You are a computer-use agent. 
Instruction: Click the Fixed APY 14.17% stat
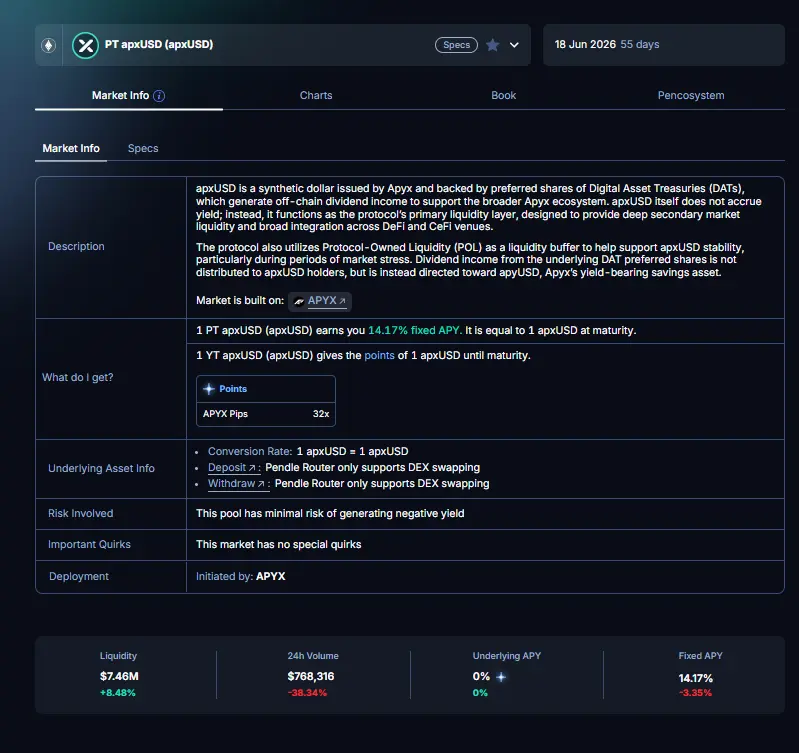(x=696, y=677)
